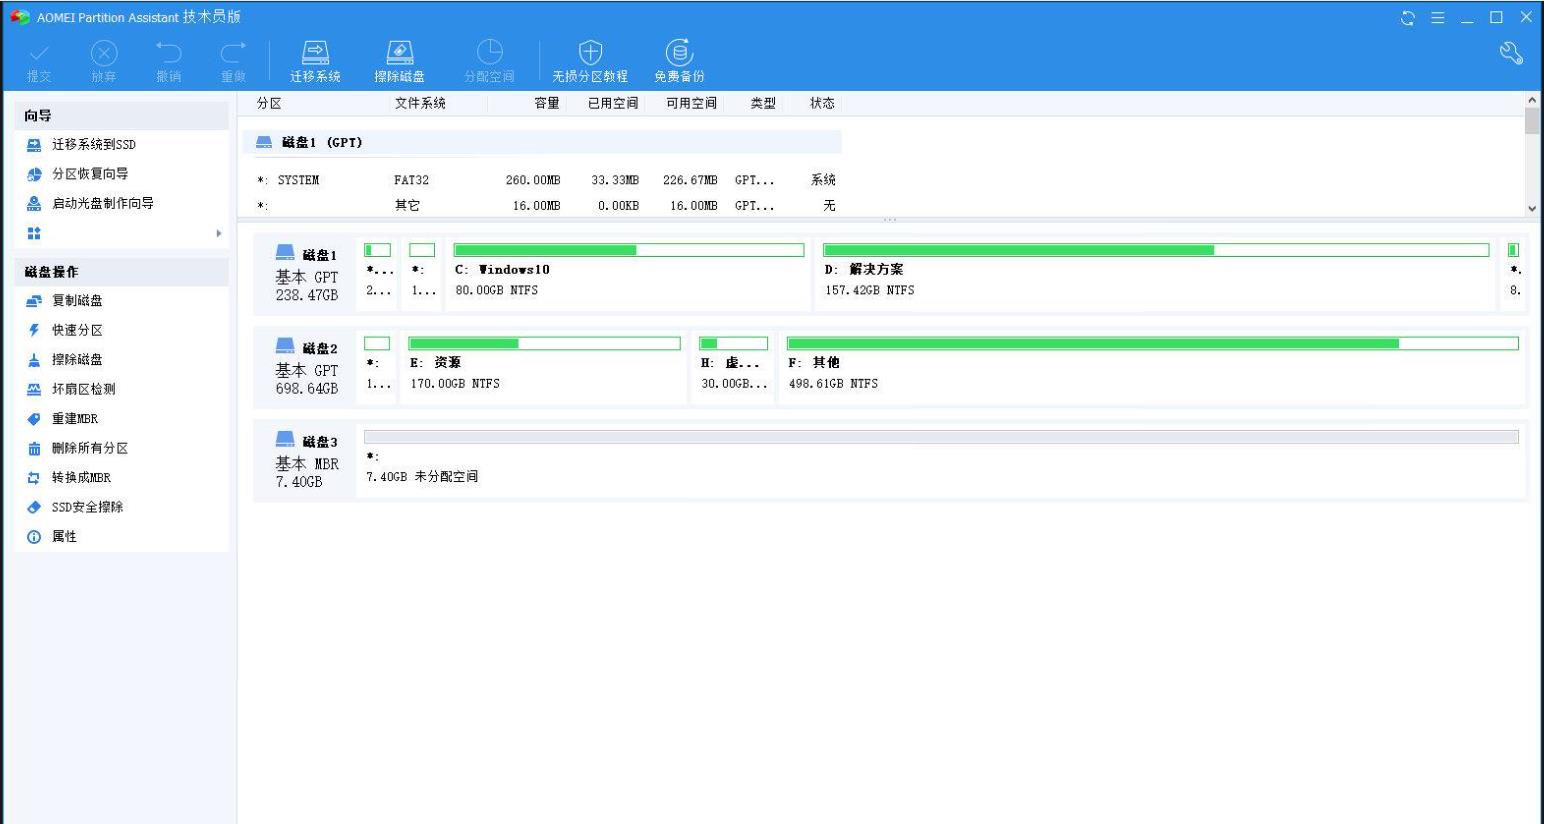This screenshot has height=824, width=1544.
Task: Open the wrench settings icon
Action: 1511,55
